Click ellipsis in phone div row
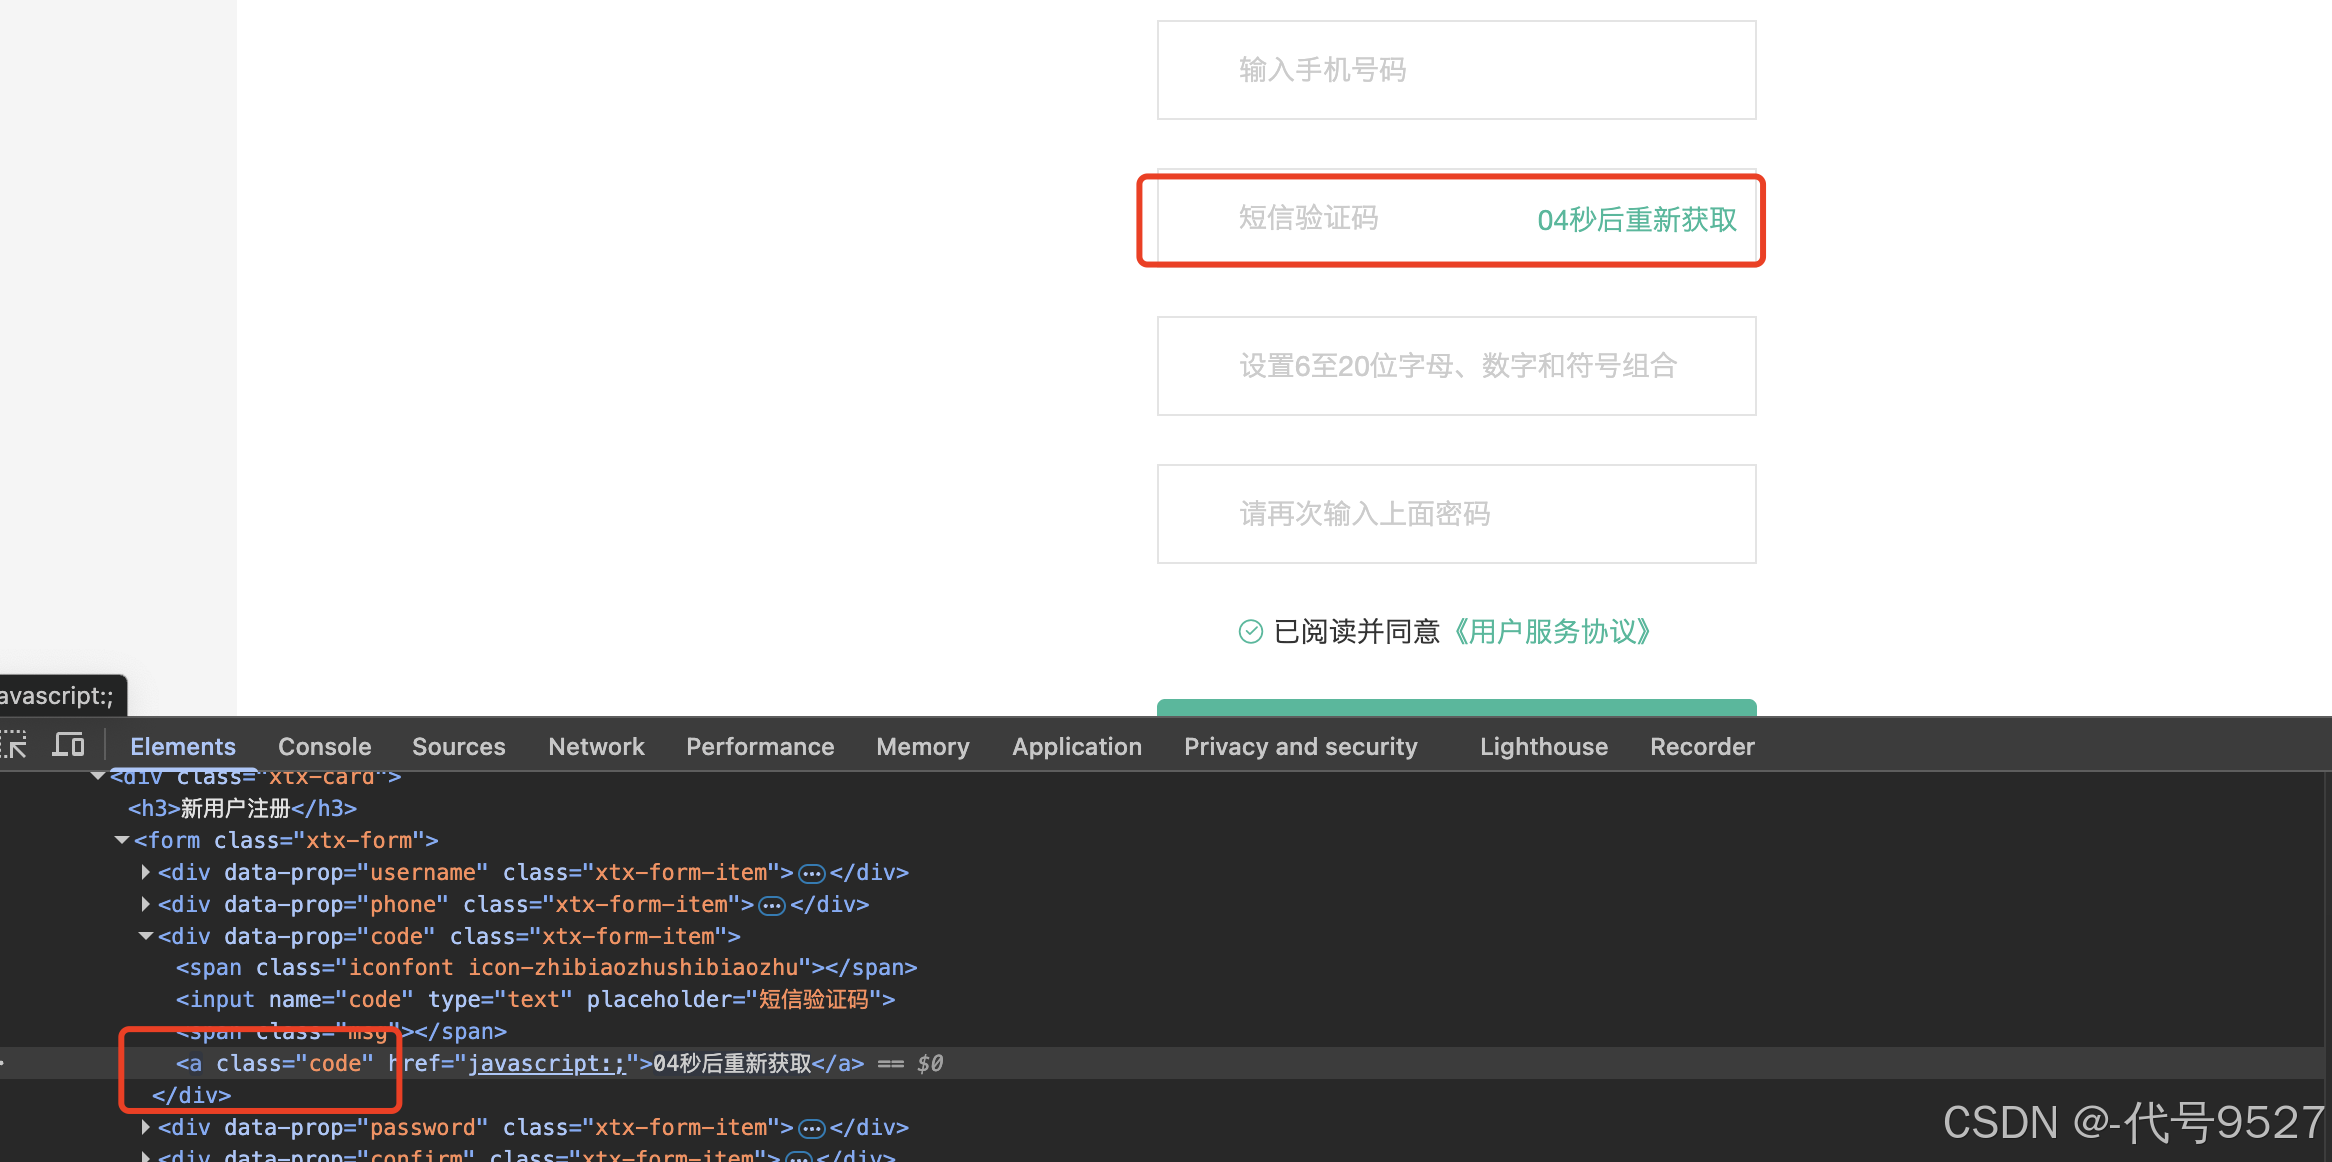The height and width of the screenshot is (1162, 2332). 772,906
